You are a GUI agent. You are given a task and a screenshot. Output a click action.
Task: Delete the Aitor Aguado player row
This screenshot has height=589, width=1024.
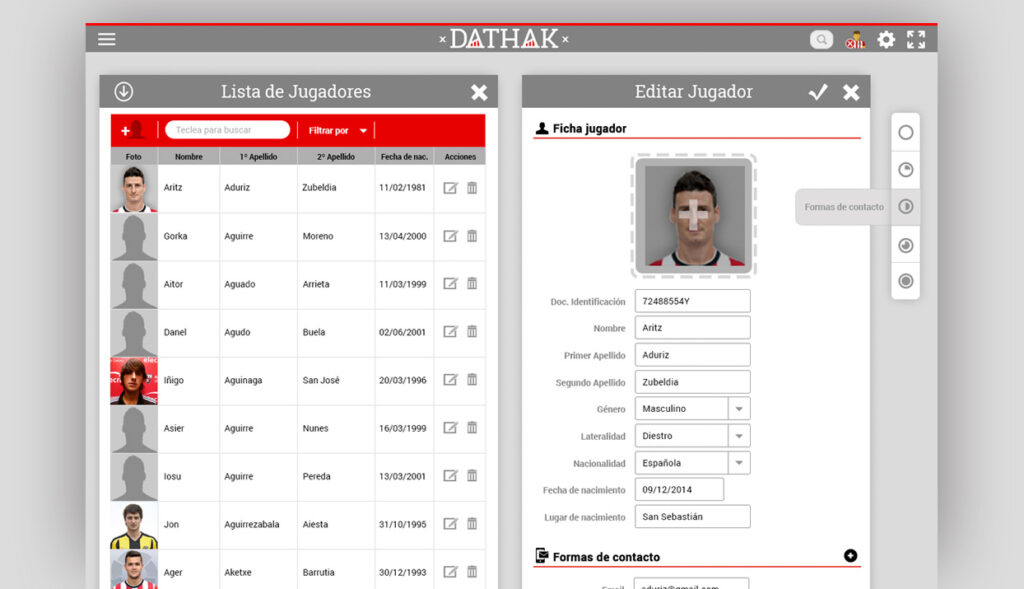(x=472, y=284)
